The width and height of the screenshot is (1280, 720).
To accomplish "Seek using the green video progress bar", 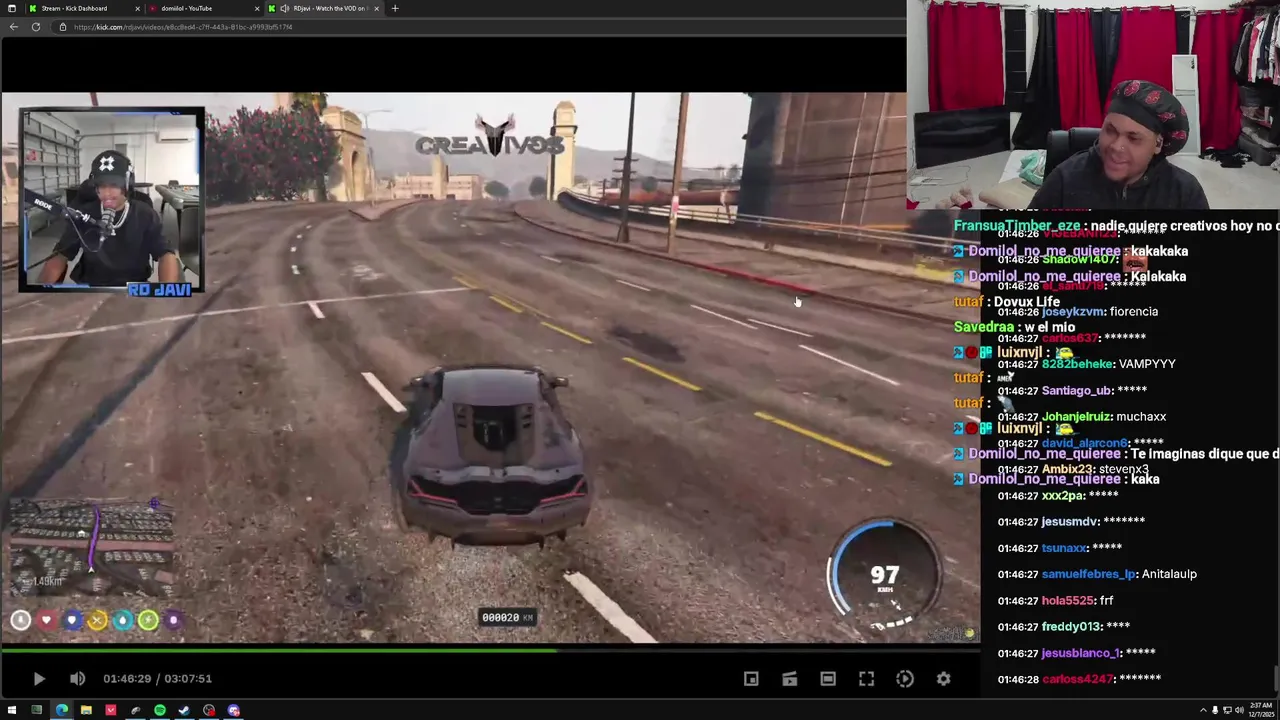I will tap(490, 651).
